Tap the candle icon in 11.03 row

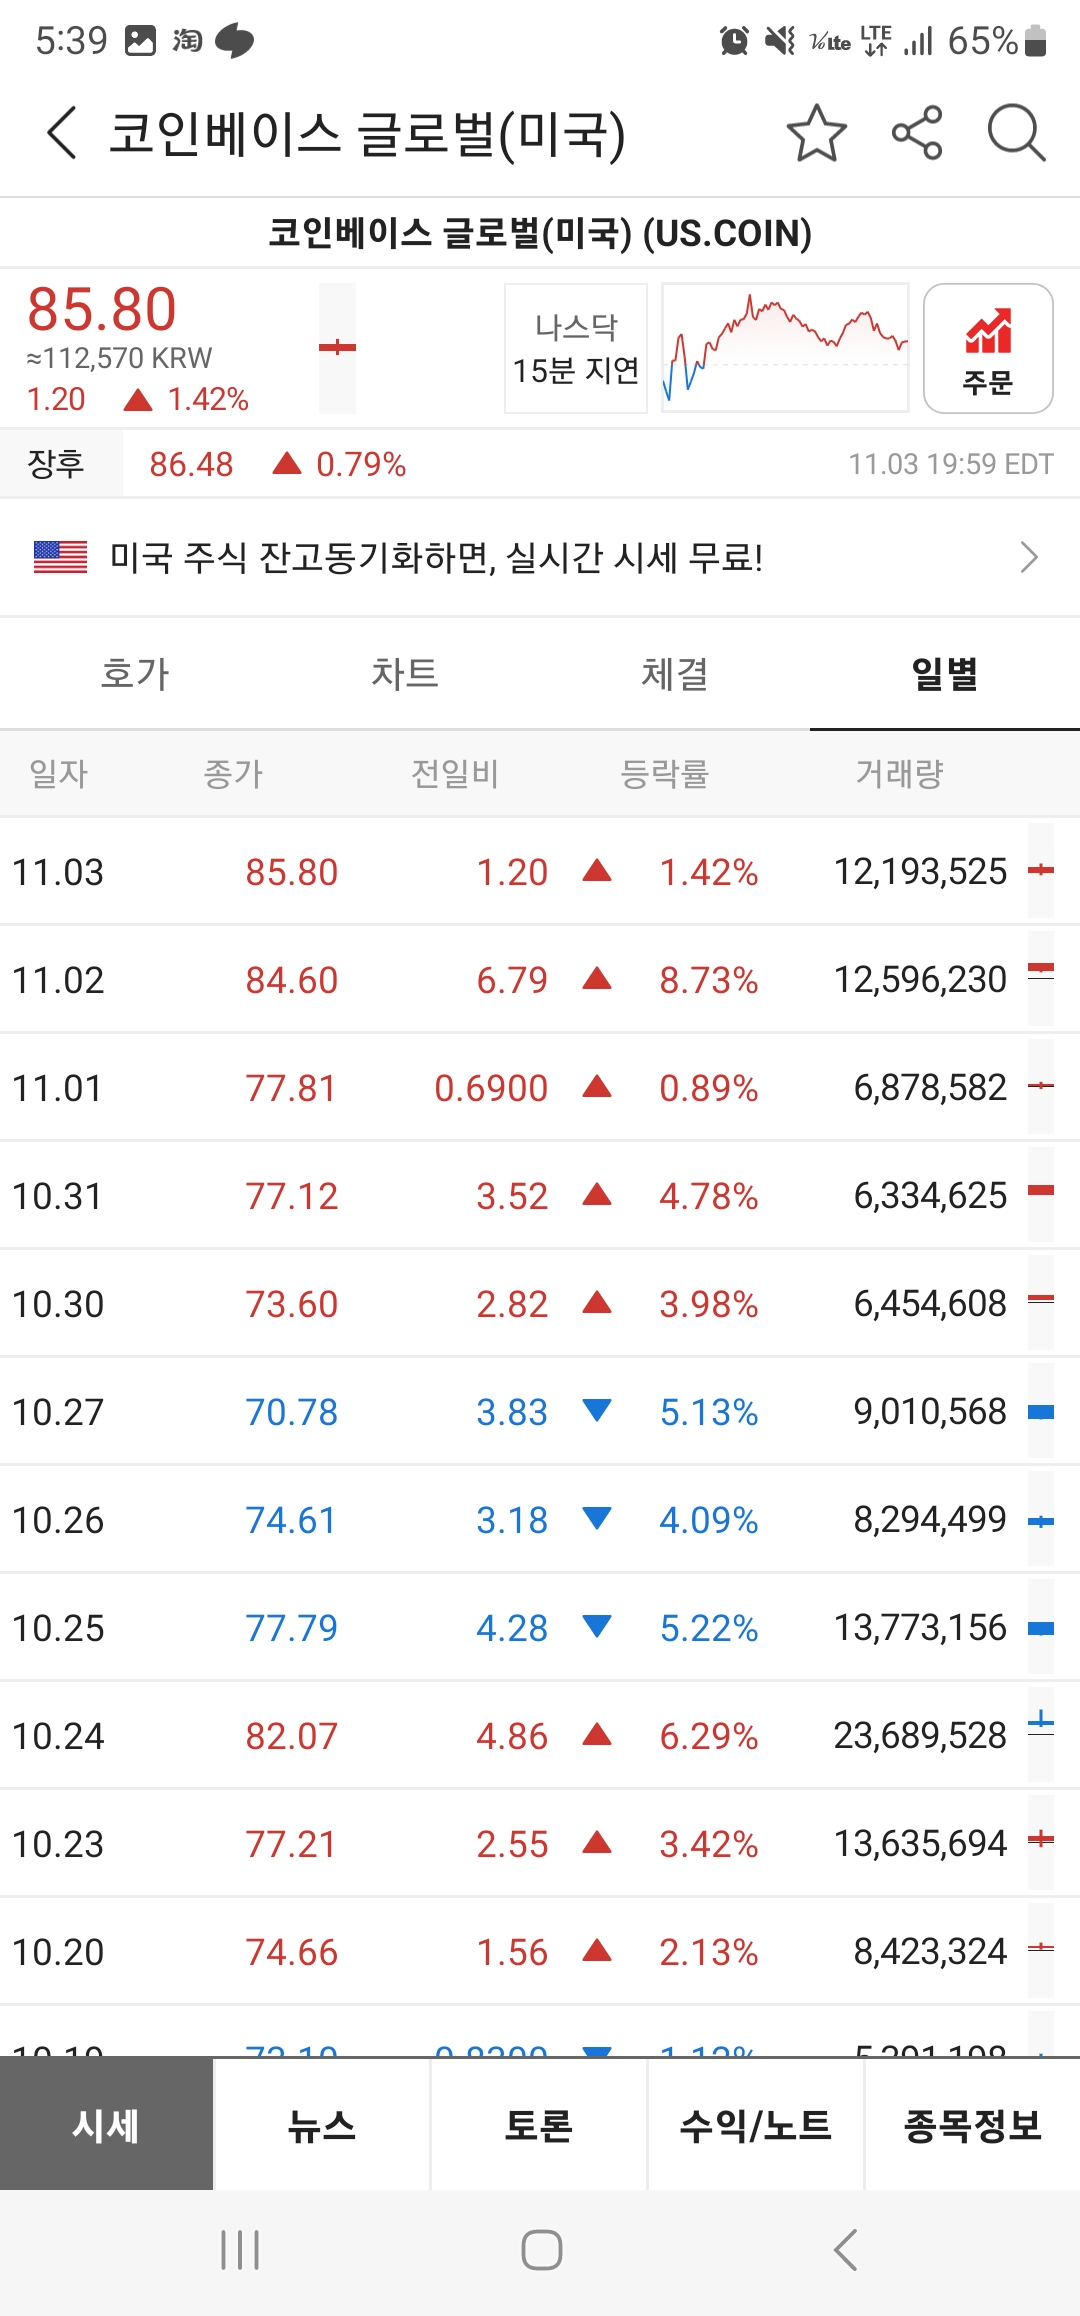click(1041, 871)
